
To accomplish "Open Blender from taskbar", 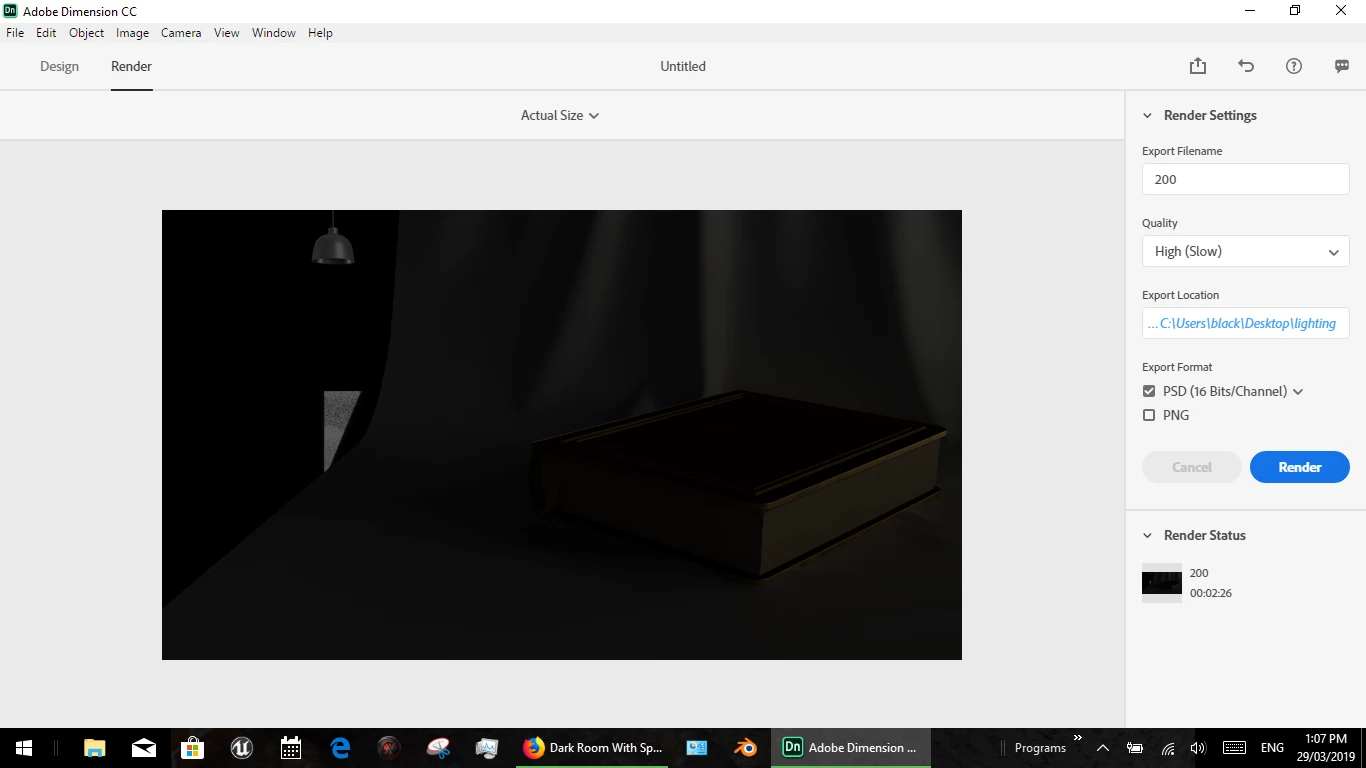I will point(745,747).
